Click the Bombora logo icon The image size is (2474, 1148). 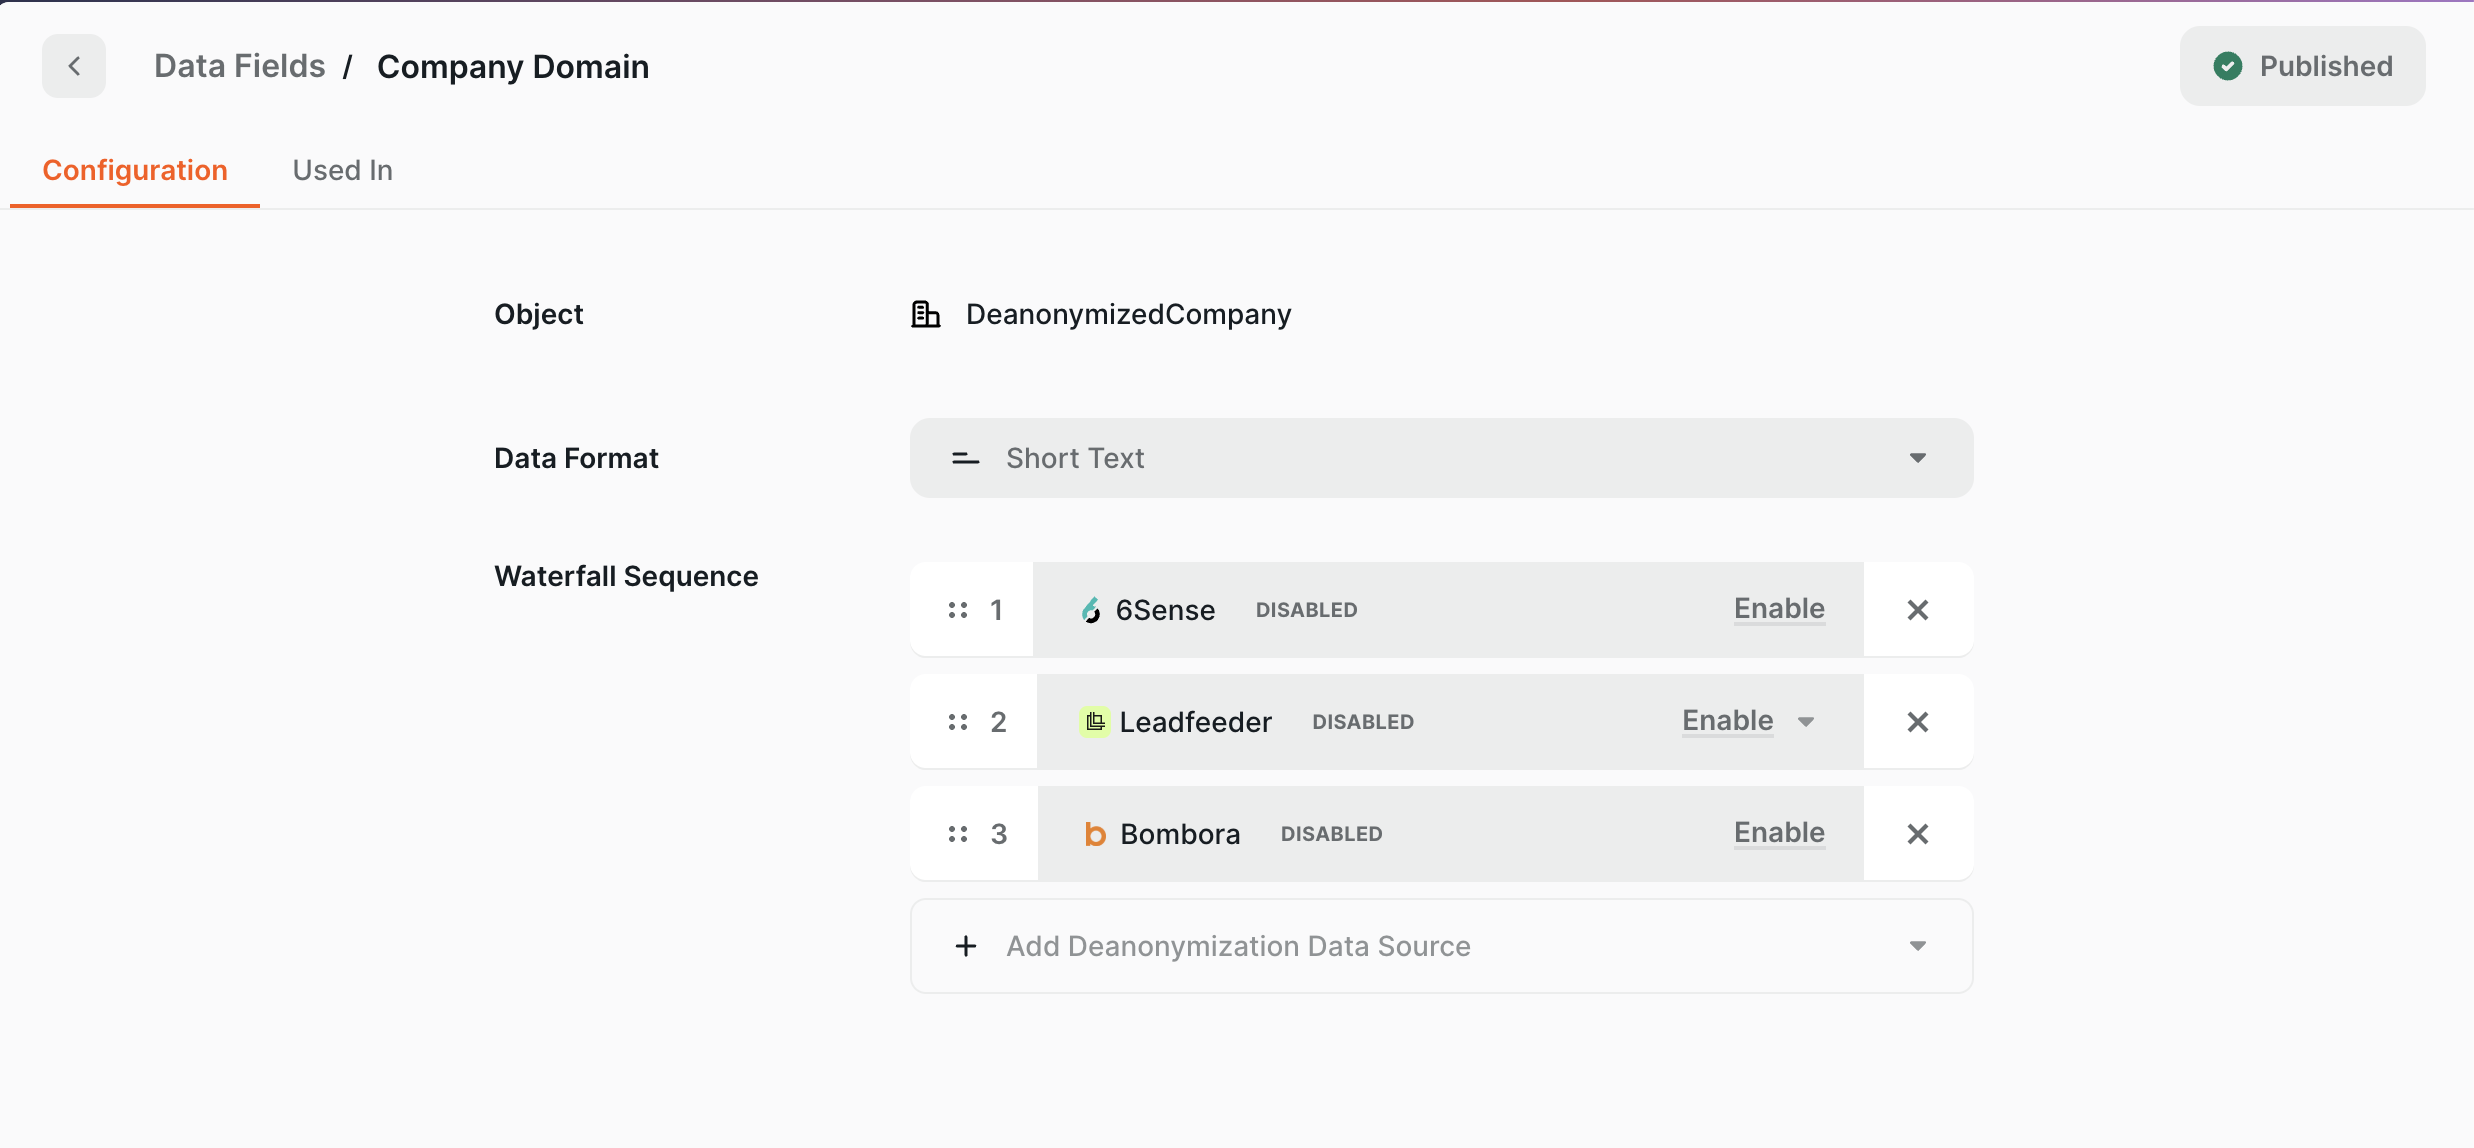[x=1095, y=834]
